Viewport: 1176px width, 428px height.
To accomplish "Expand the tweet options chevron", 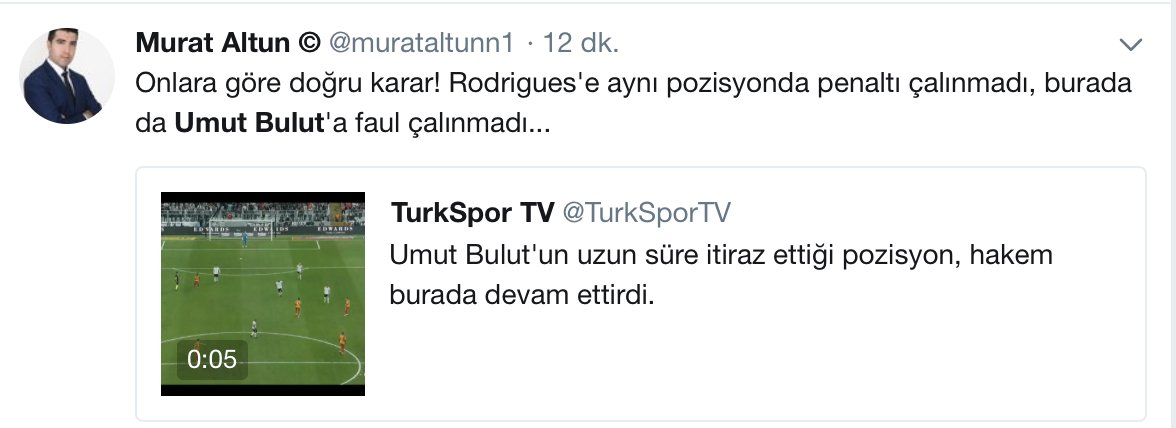I will (x=1130, y=45).
